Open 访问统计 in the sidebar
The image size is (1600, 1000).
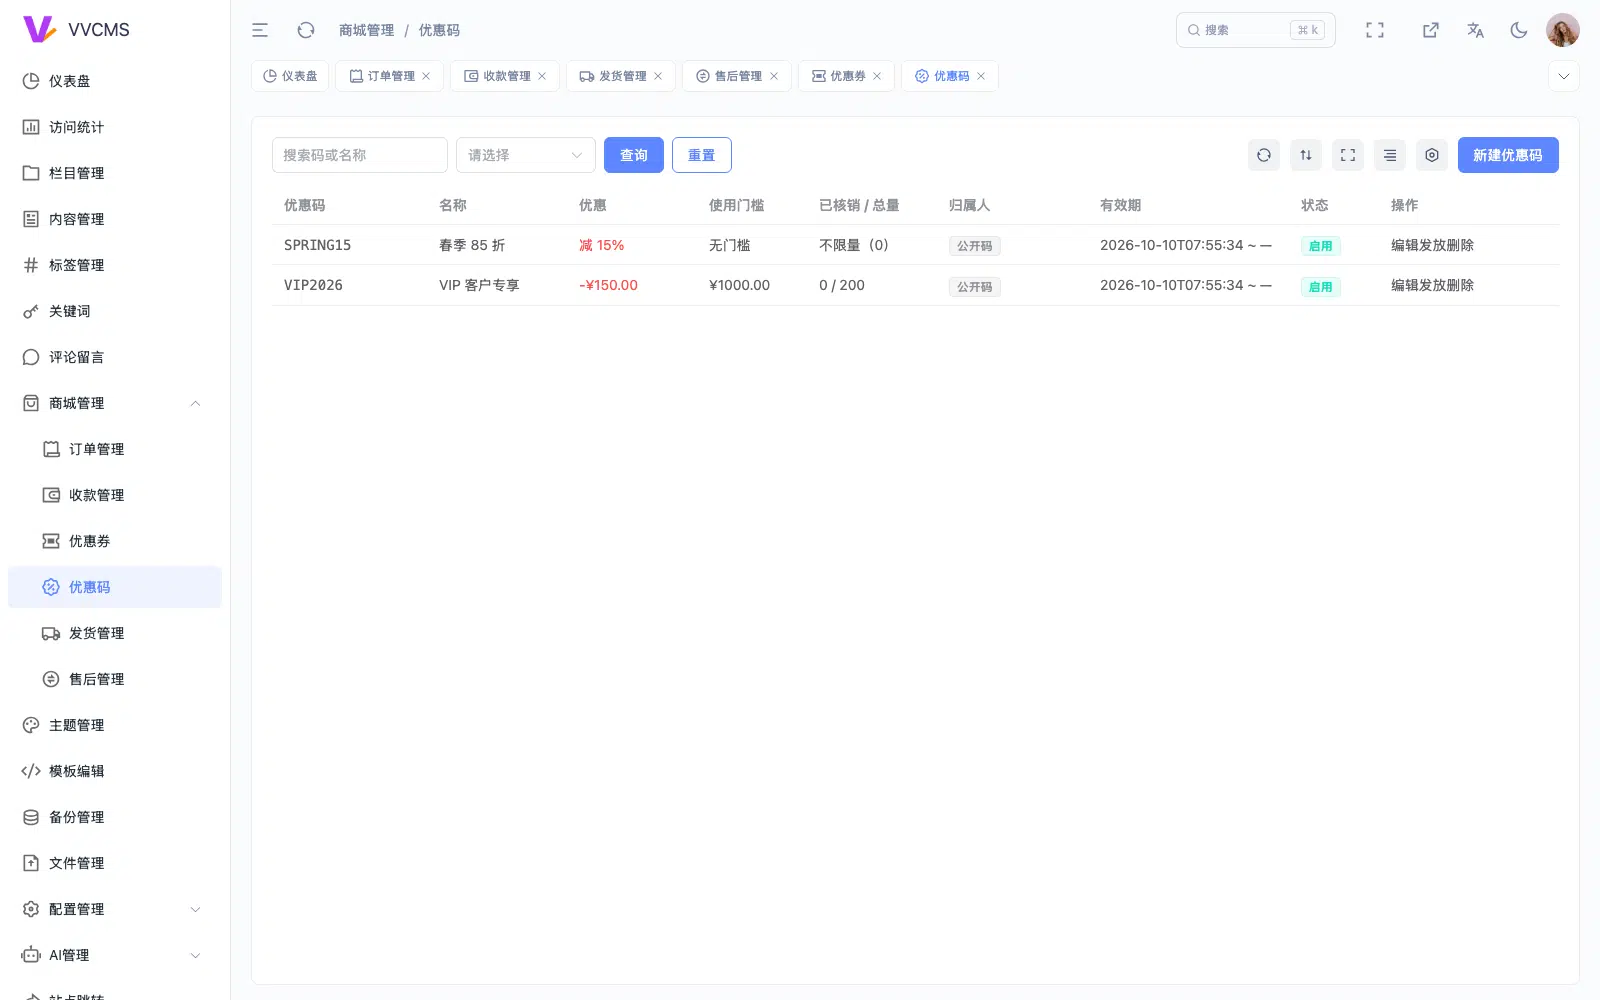point(115,127)
